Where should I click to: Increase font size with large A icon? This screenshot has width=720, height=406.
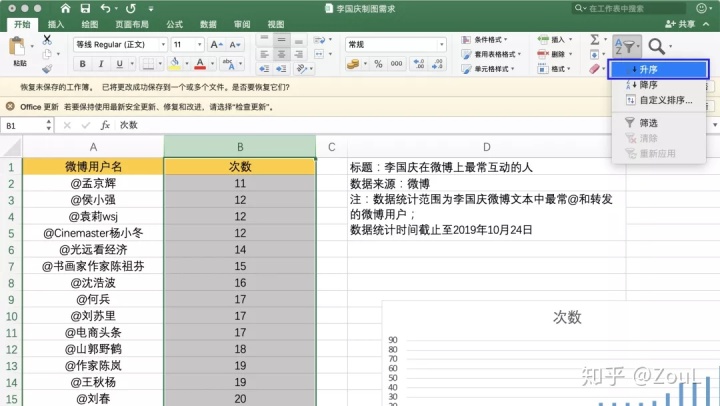216,45
